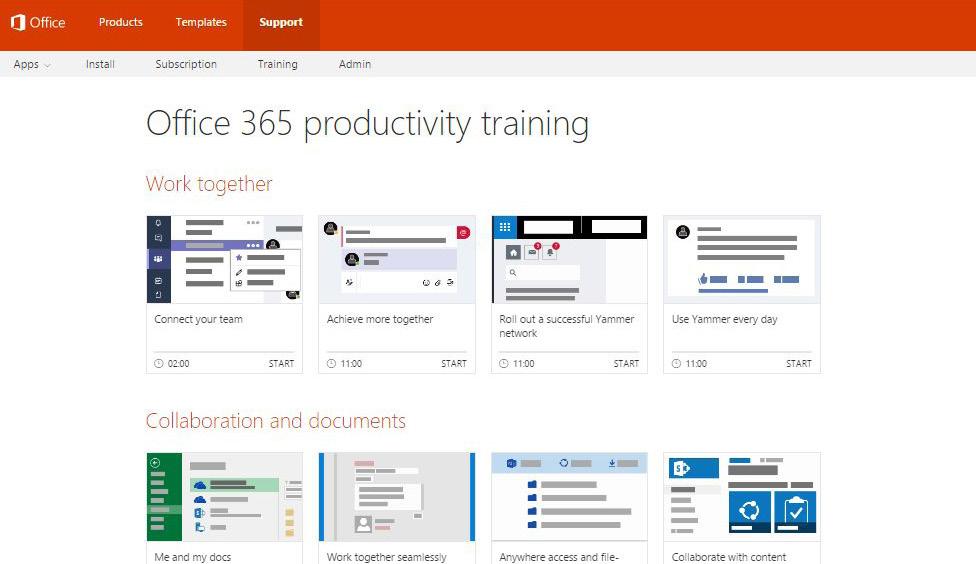
Task: Open the Connect your team thumbnail
Action: click(x=225, y=260)
